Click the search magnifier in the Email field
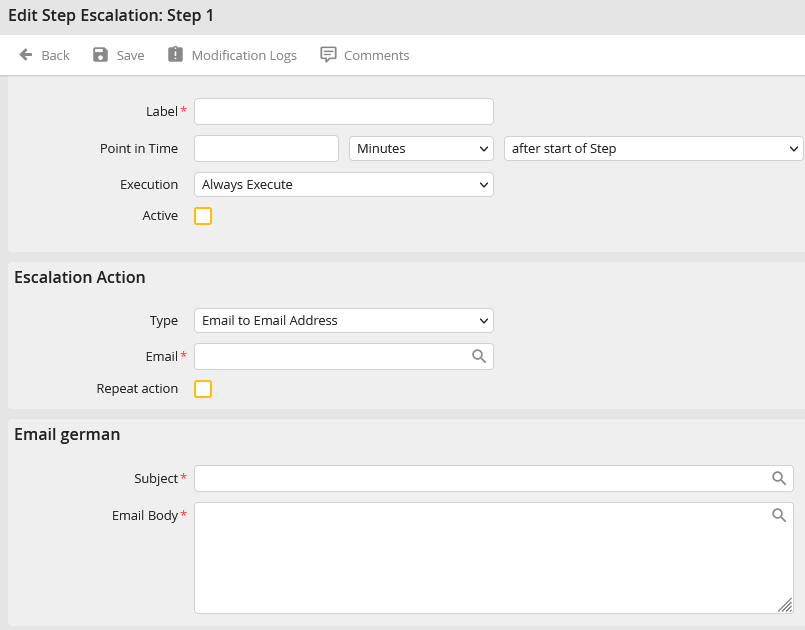 [x=478, y=356]
